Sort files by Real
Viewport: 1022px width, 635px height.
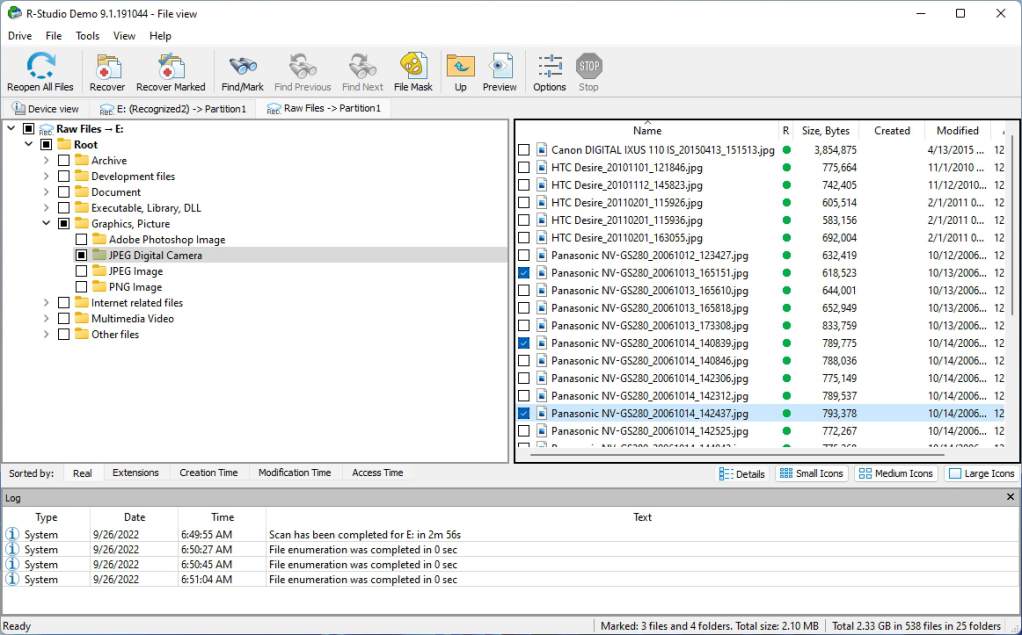pos(82,473)
